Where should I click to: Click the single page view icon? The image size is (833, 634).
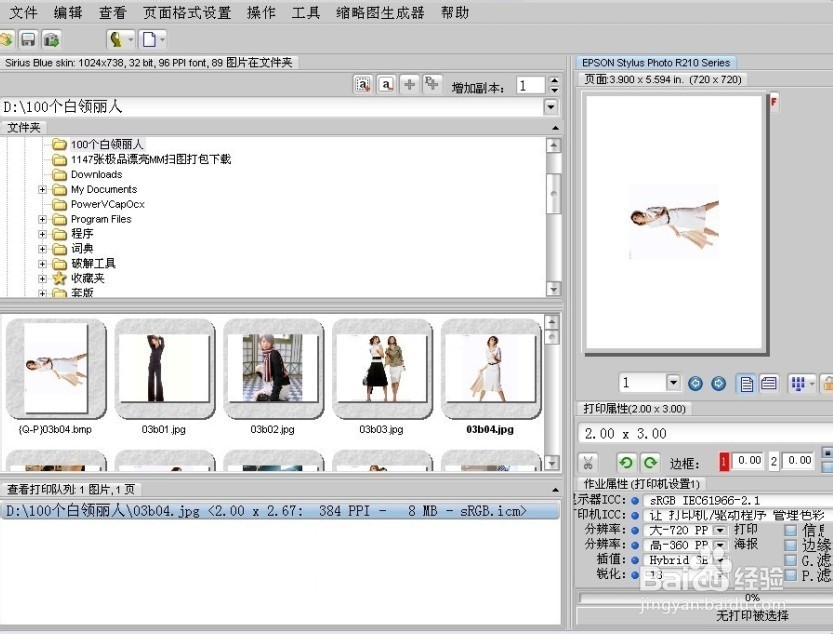(x=746, y=382)
